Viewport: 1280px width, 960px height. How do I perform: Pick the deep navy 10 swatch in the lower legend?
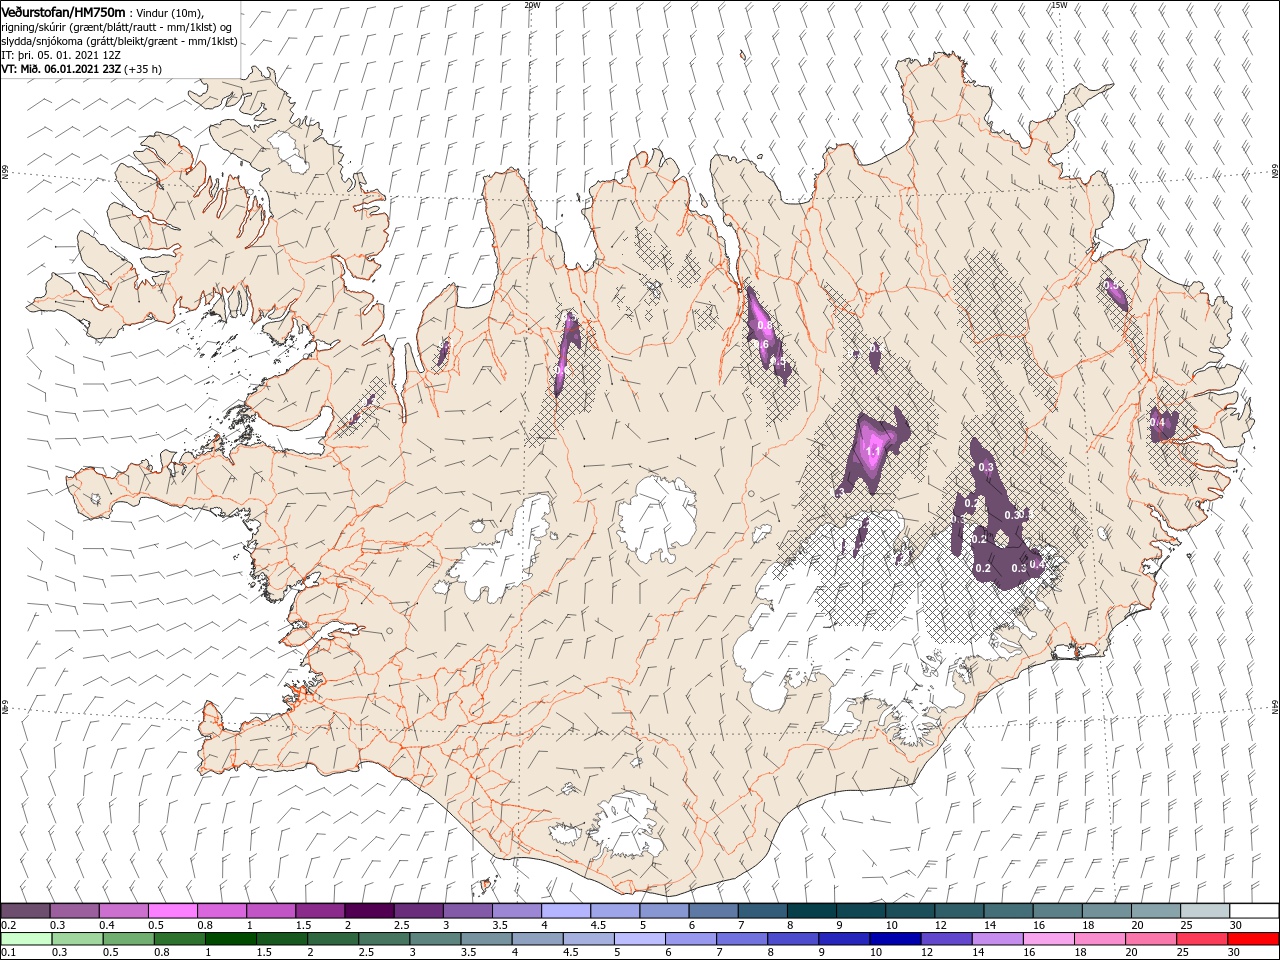(895, 938)
